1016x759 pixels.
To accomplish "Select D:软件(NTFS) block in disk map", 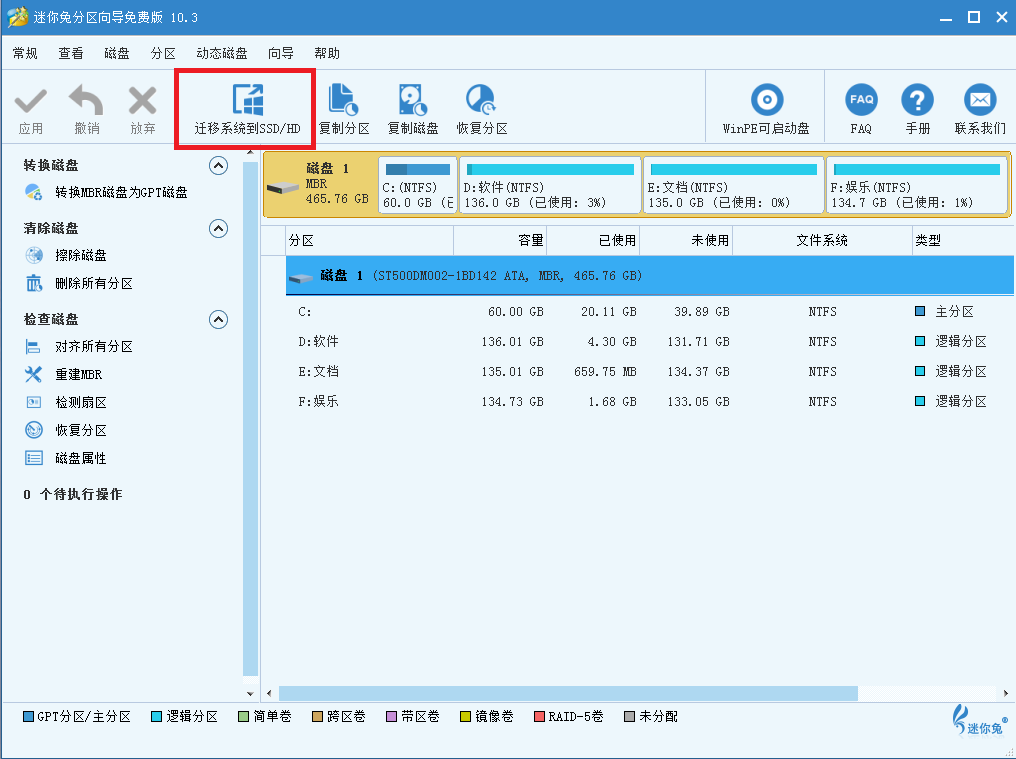I will [550, 185].
